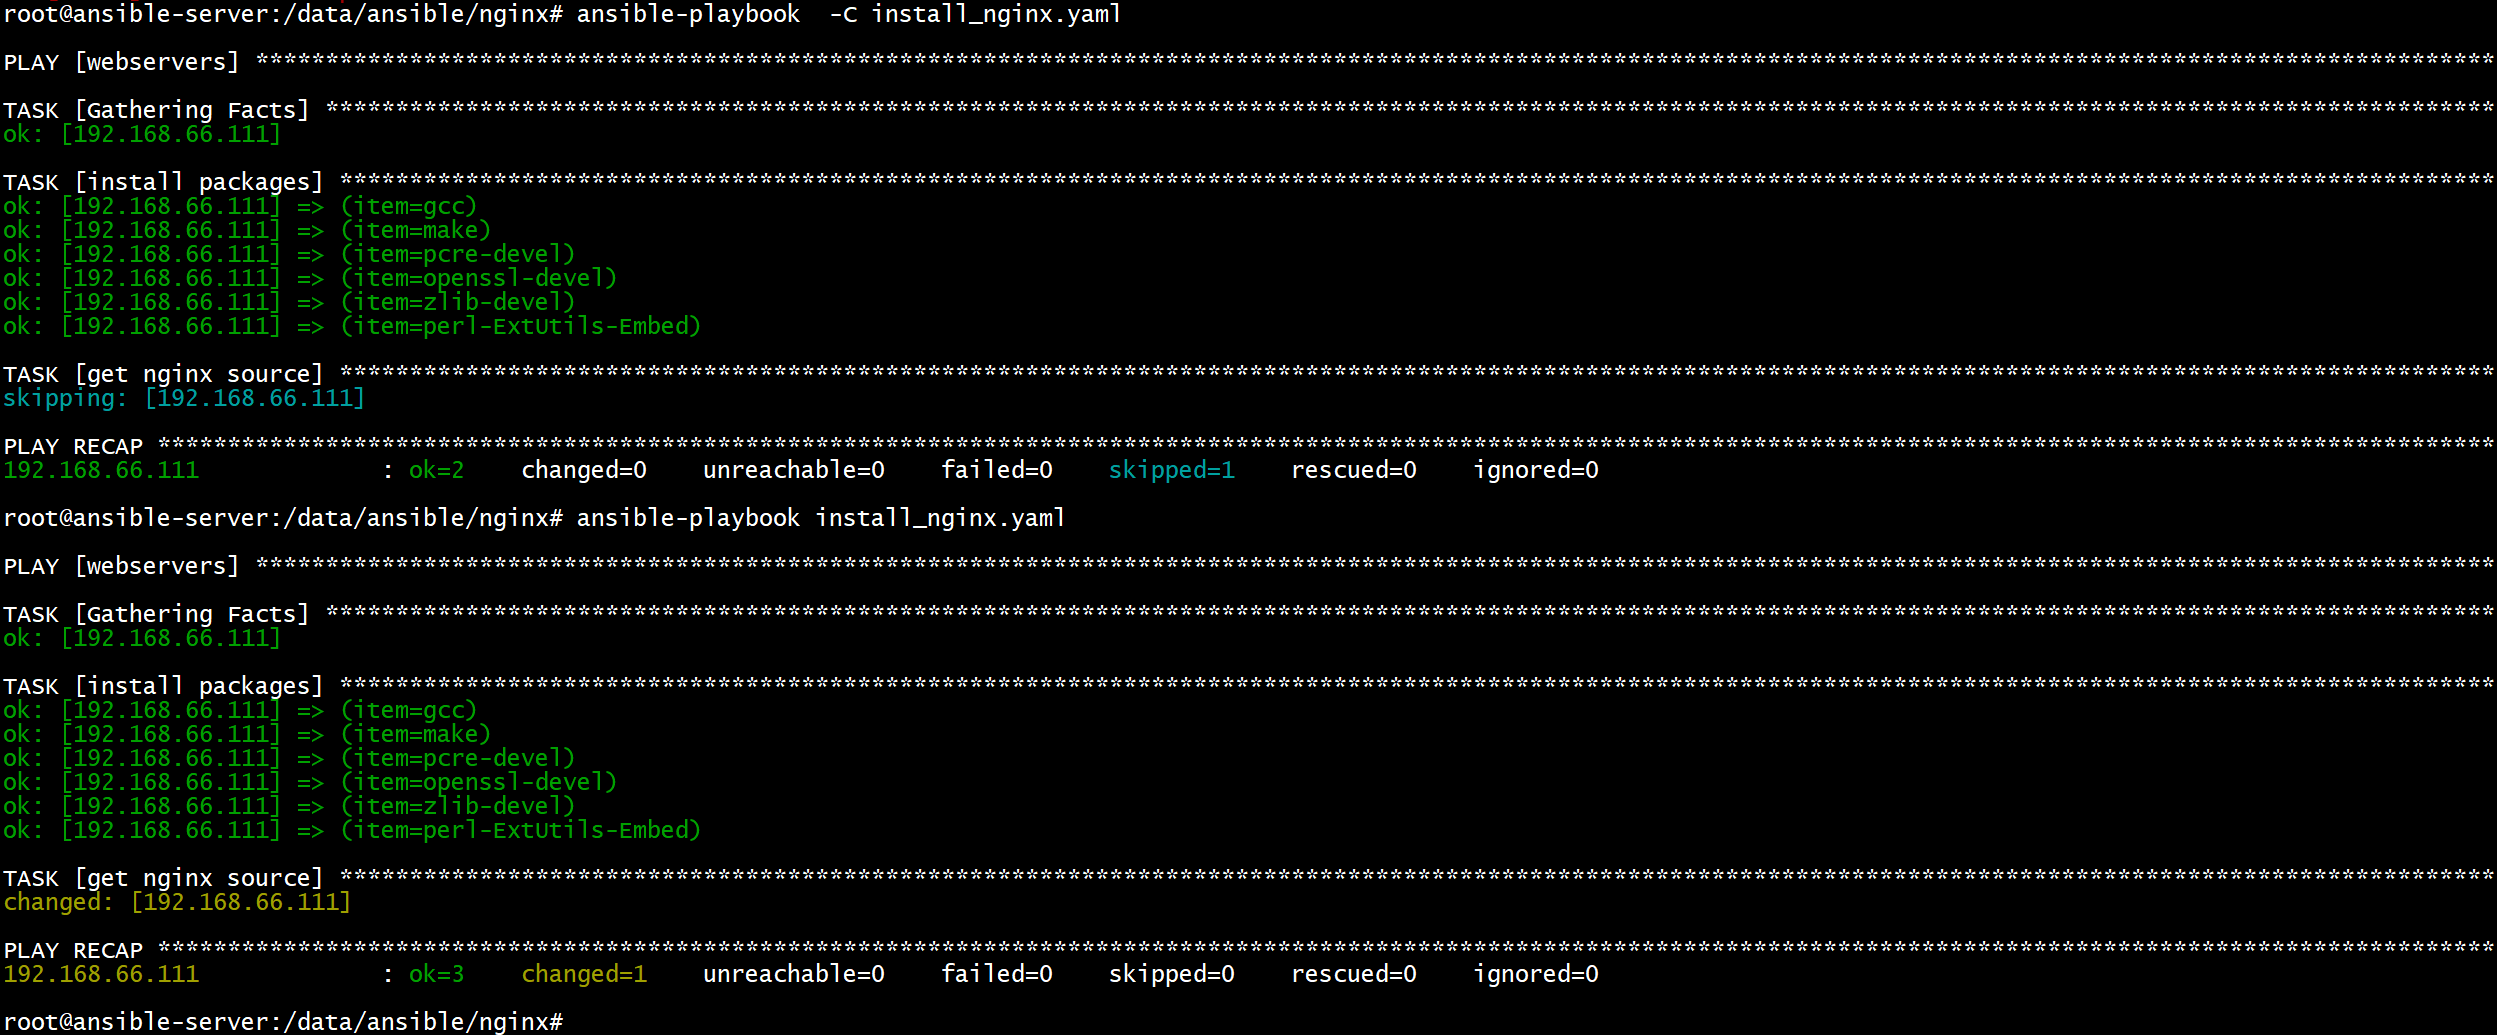
Task: Click 'TASK [install packages]' in the real run
Action: 163,686
